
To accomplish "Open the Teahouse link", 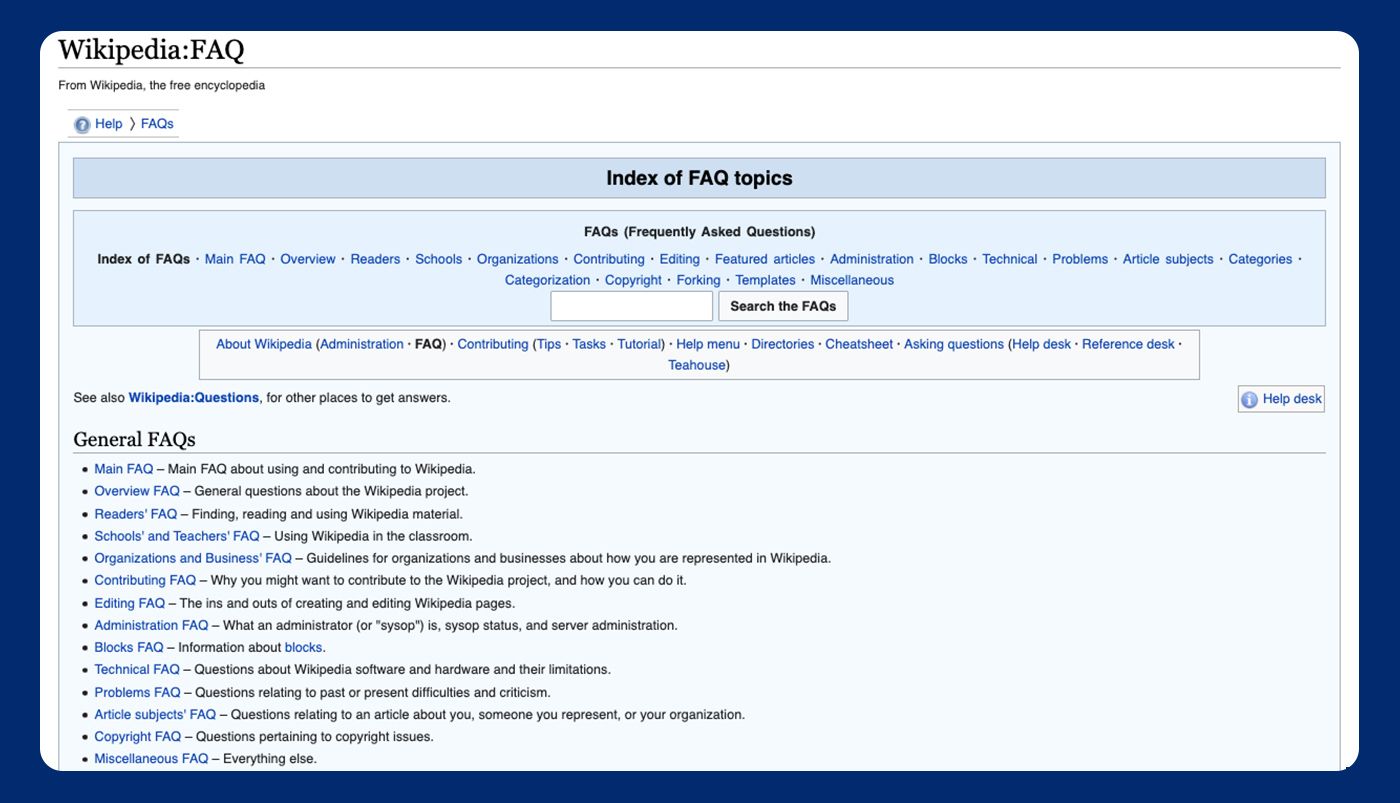I will pos(696,365).
